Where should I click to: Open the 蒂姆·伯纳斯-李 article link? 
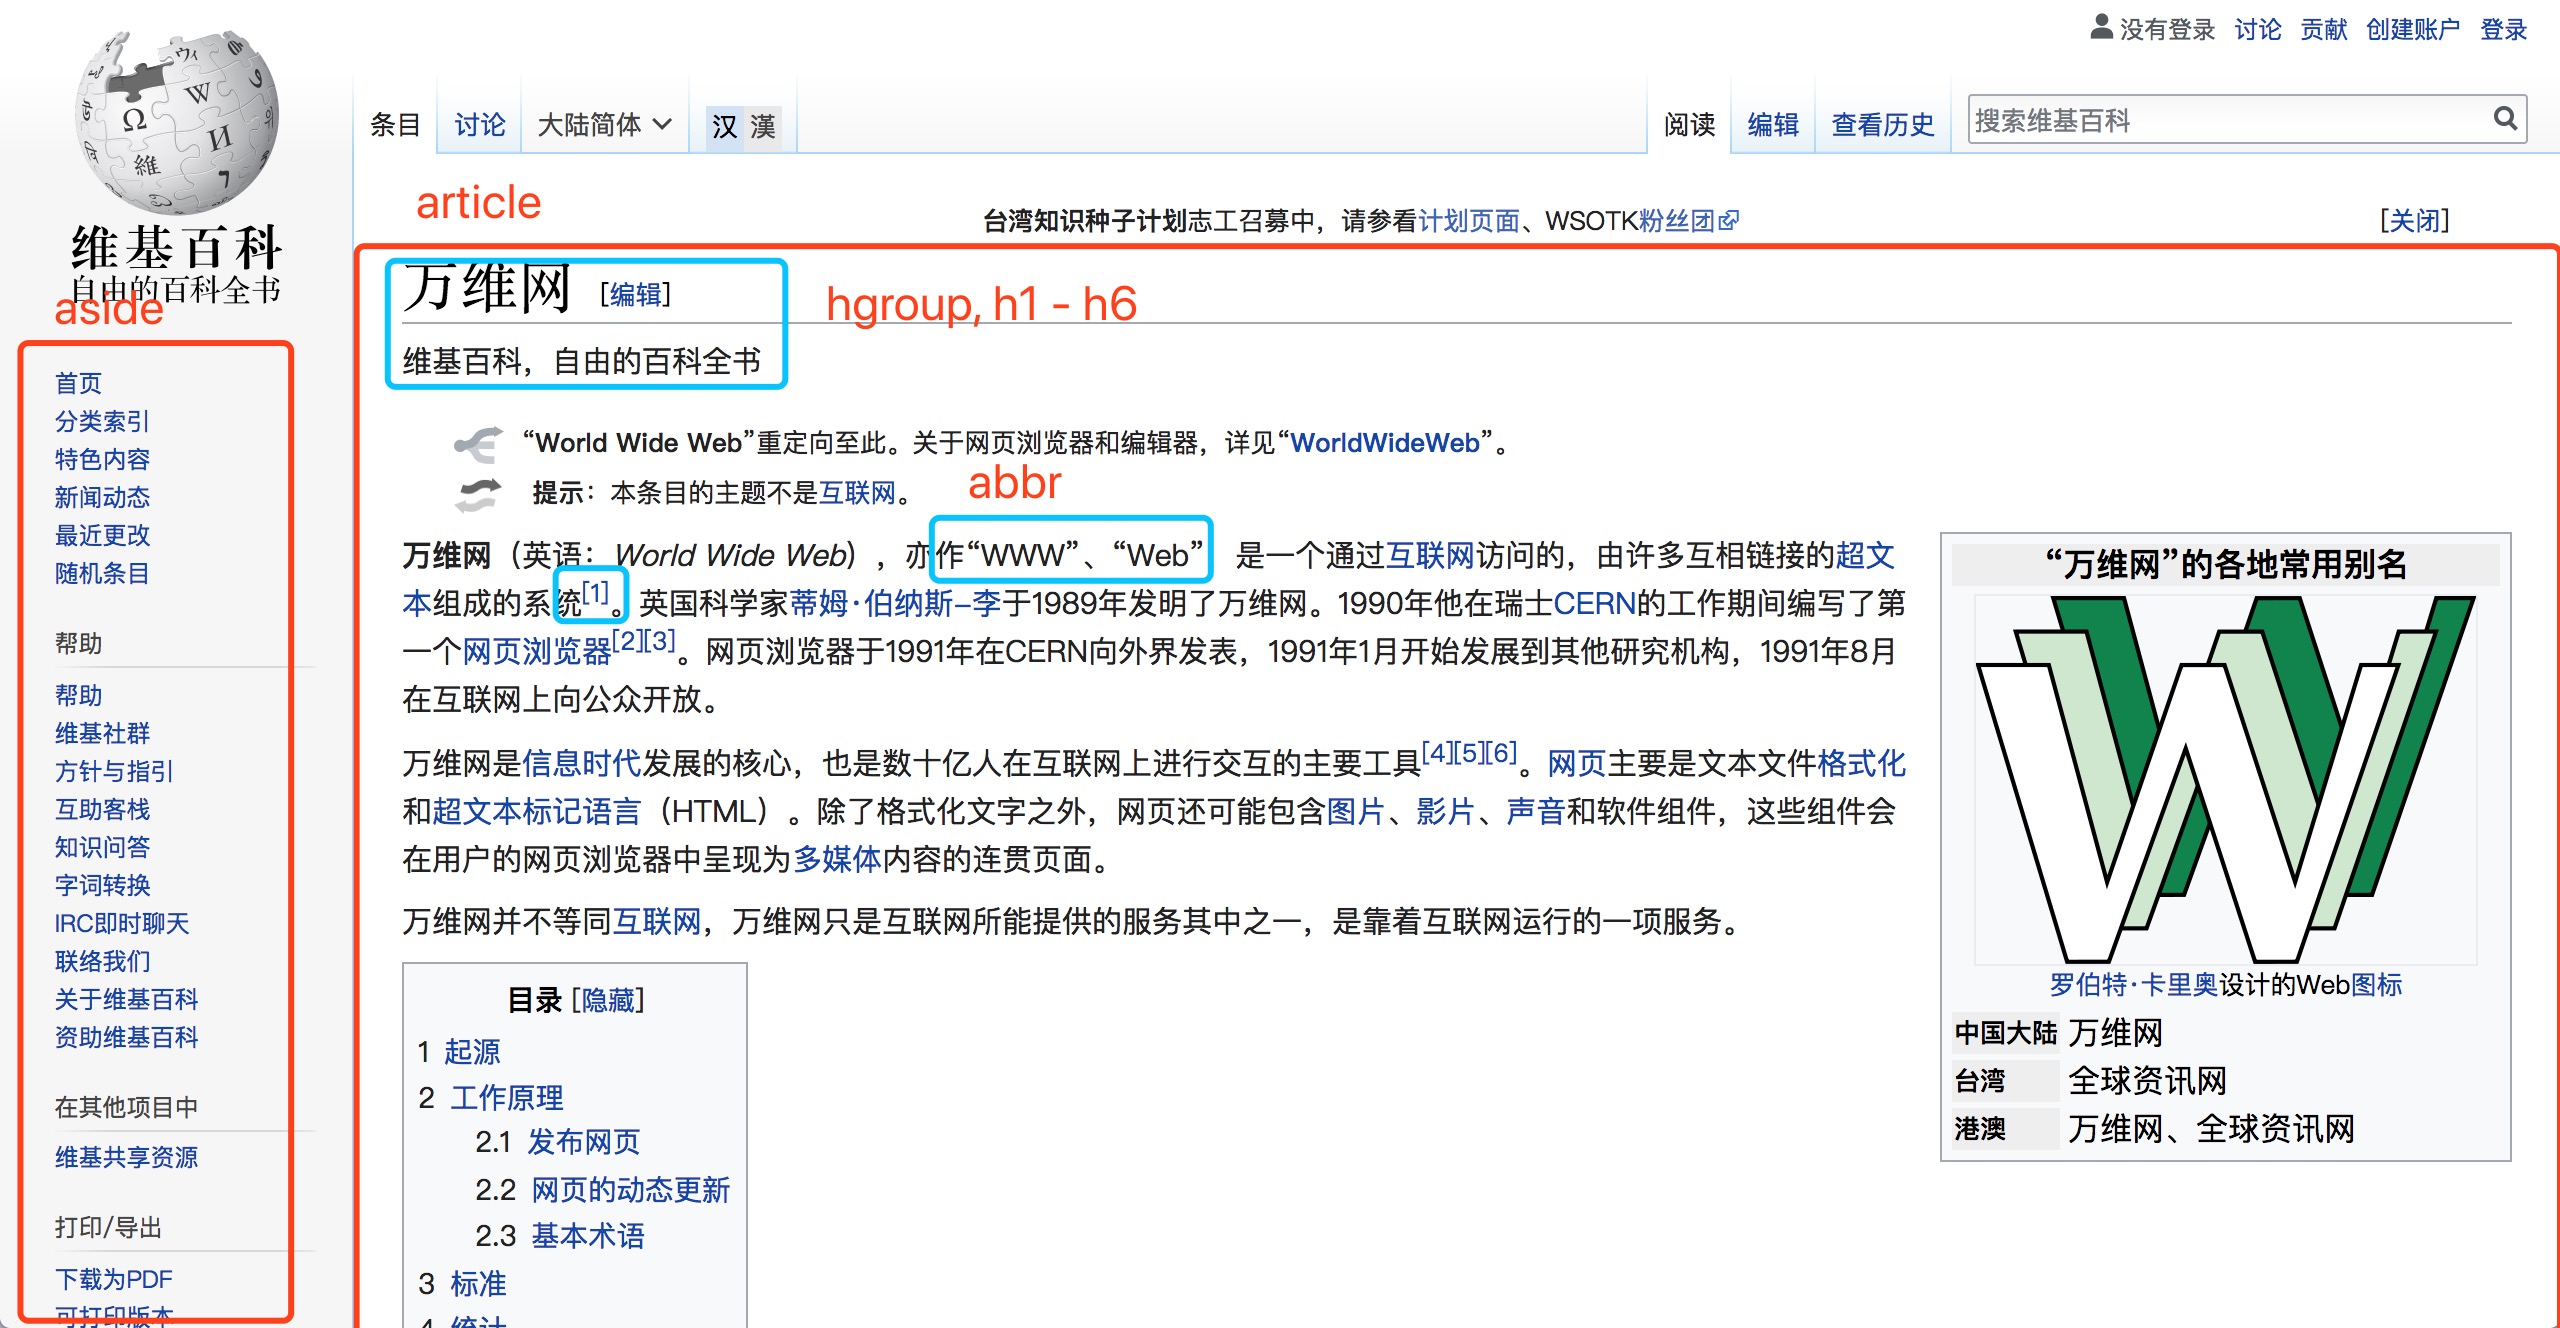point(895,603)
